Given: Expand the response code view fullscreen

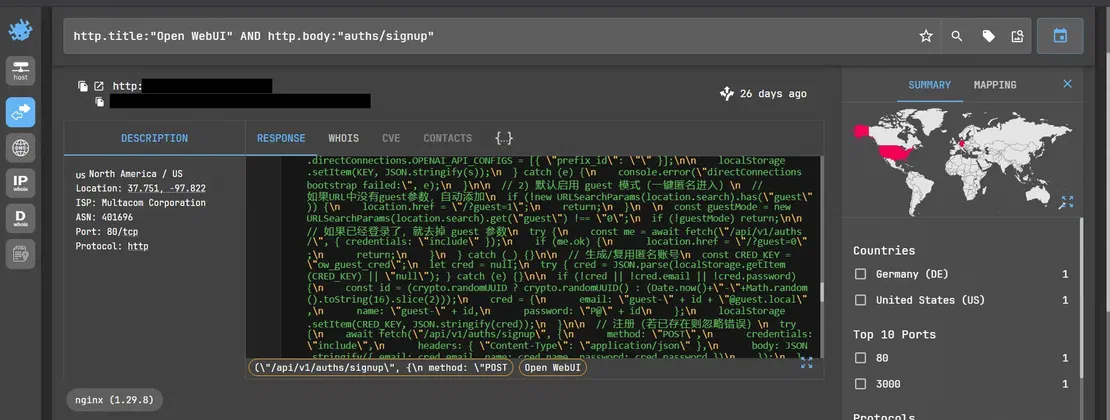Looking at the screenshot, I should [x=806, y=363].
